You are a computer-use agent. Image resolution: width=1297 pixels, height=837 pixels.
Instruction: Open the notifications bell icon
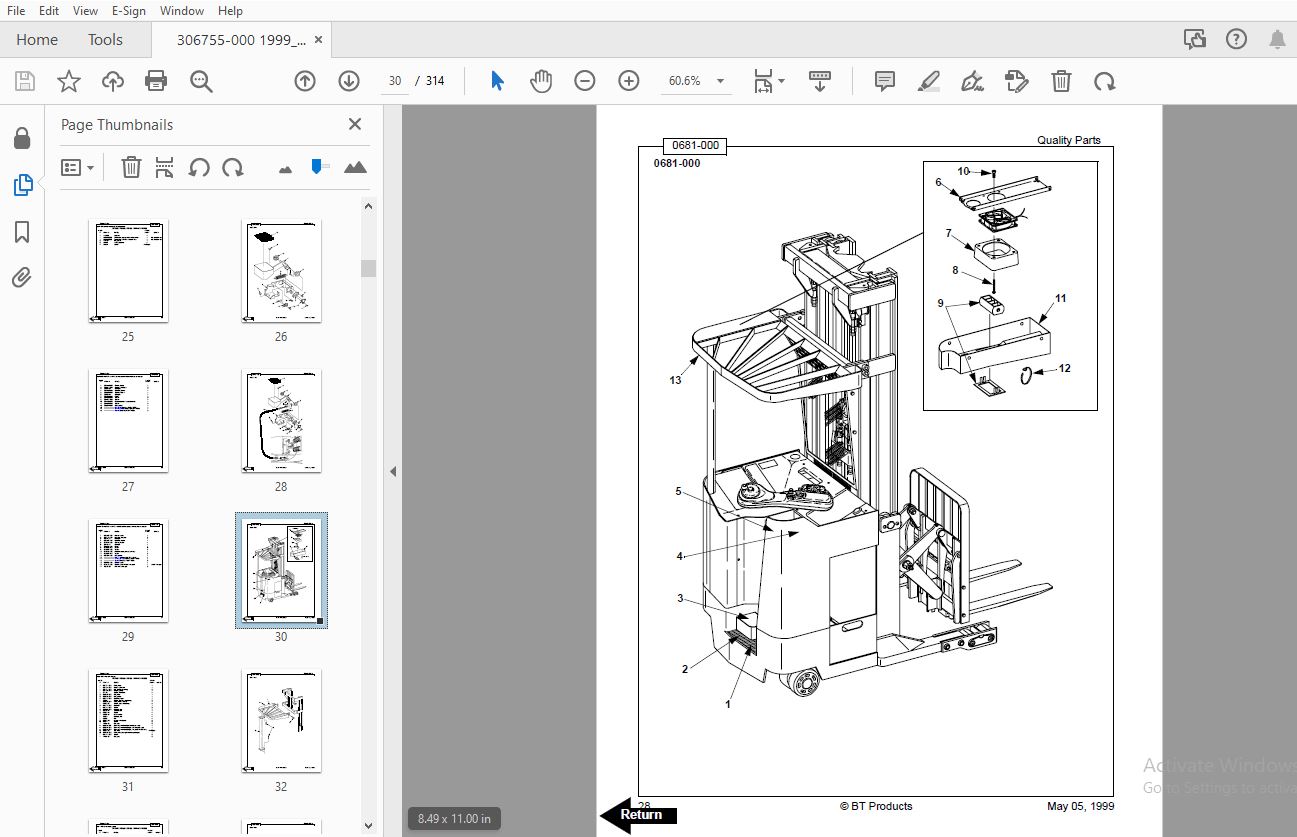click(x=1277, y=39)
